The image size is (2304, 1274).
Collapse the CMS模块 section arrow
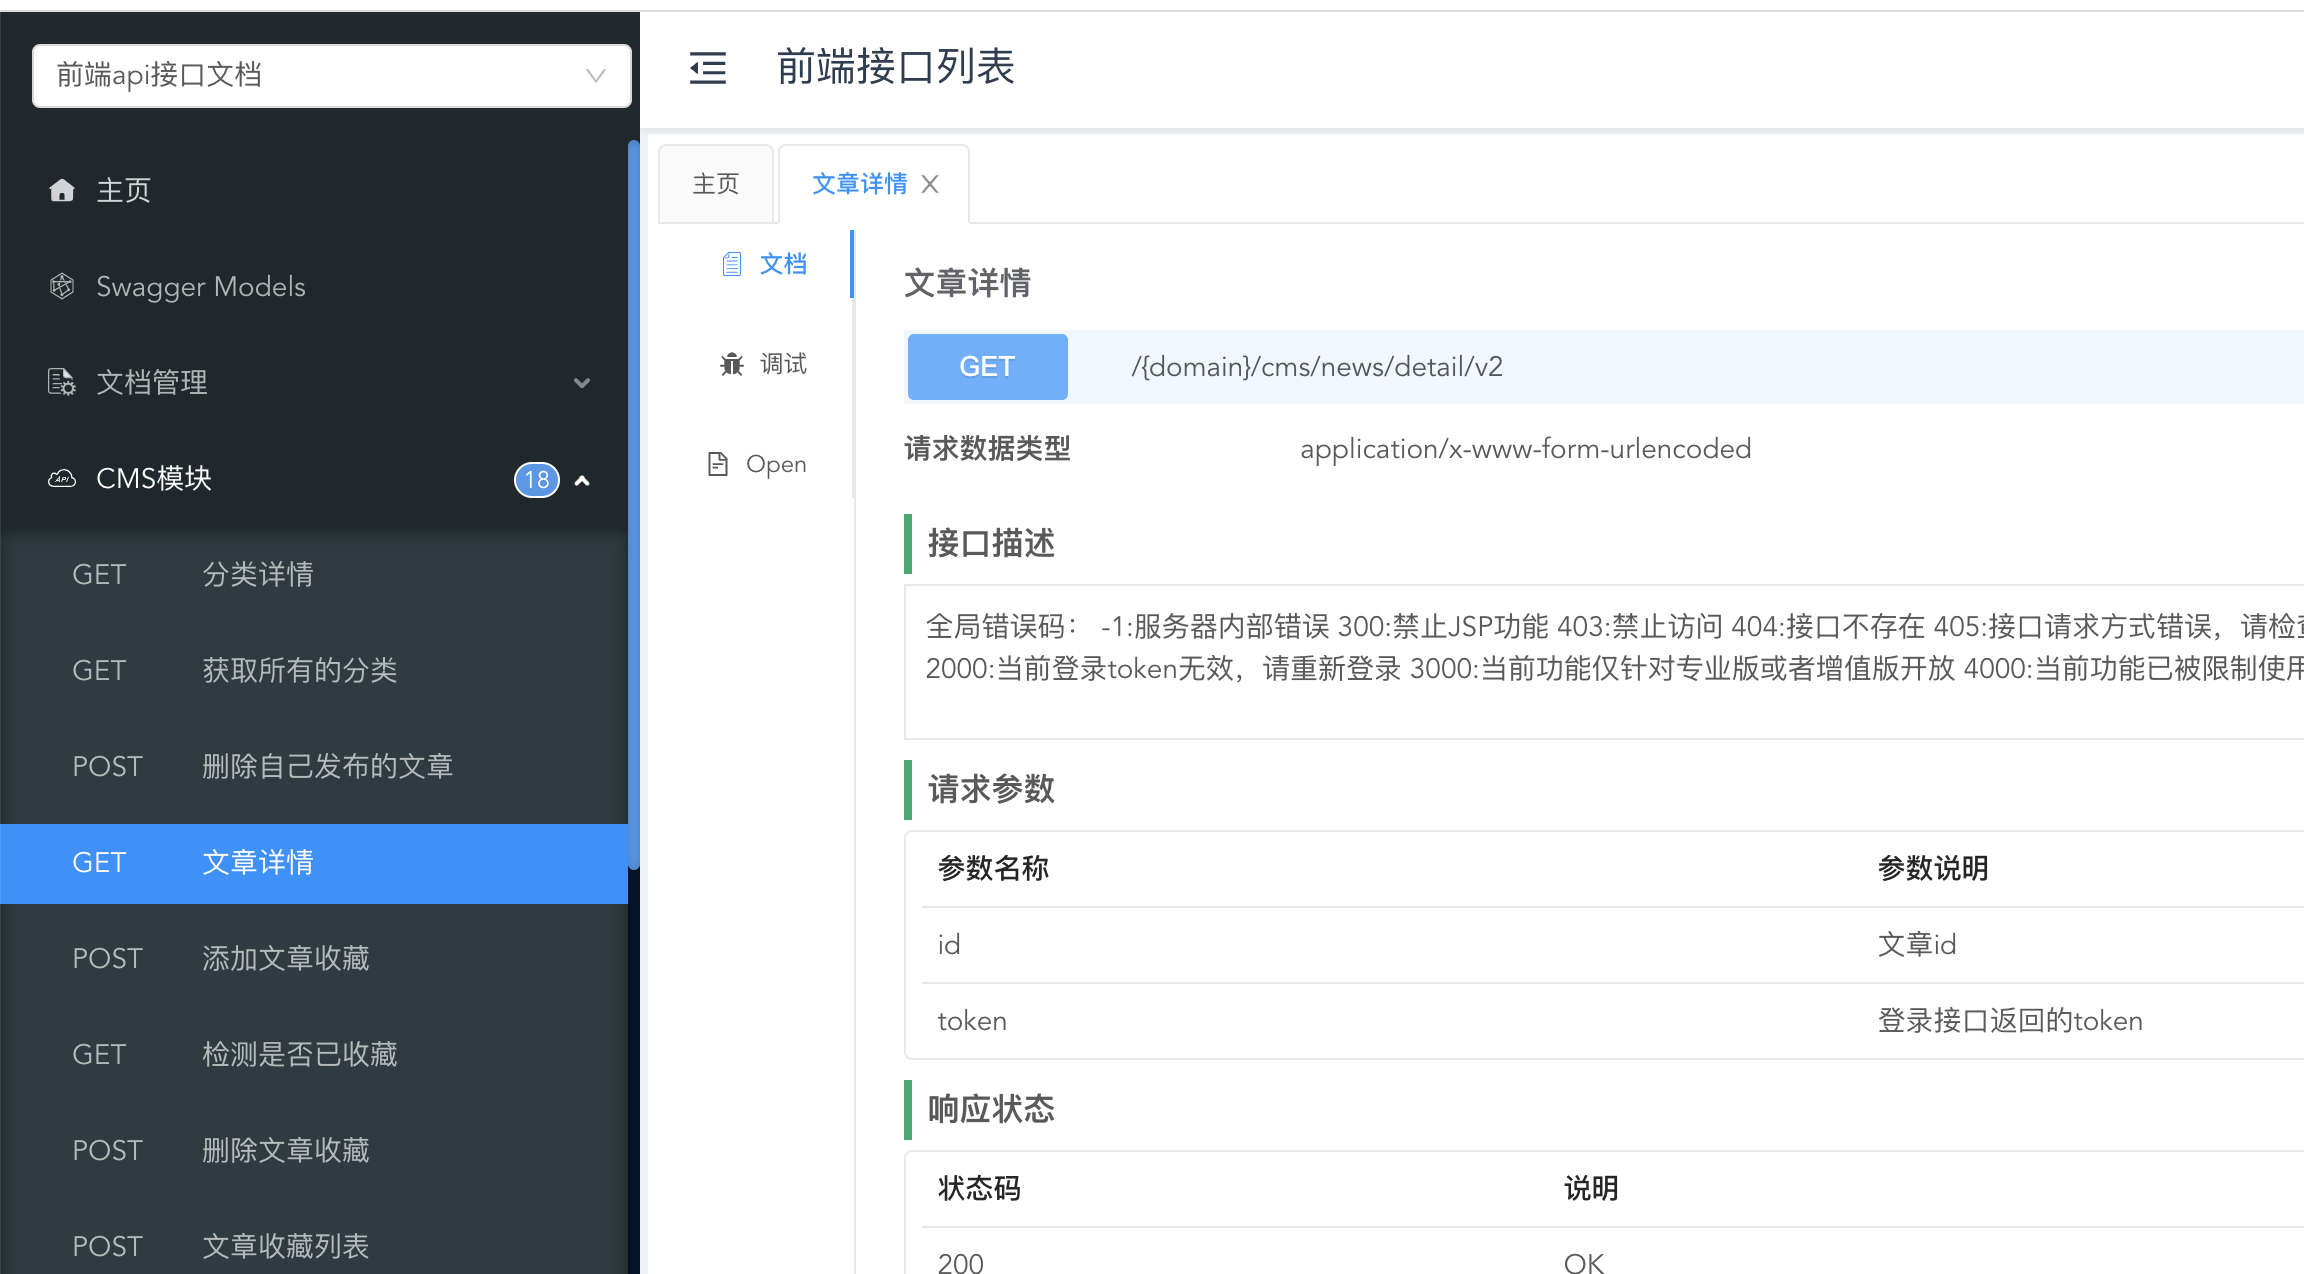tap(582, 481)
